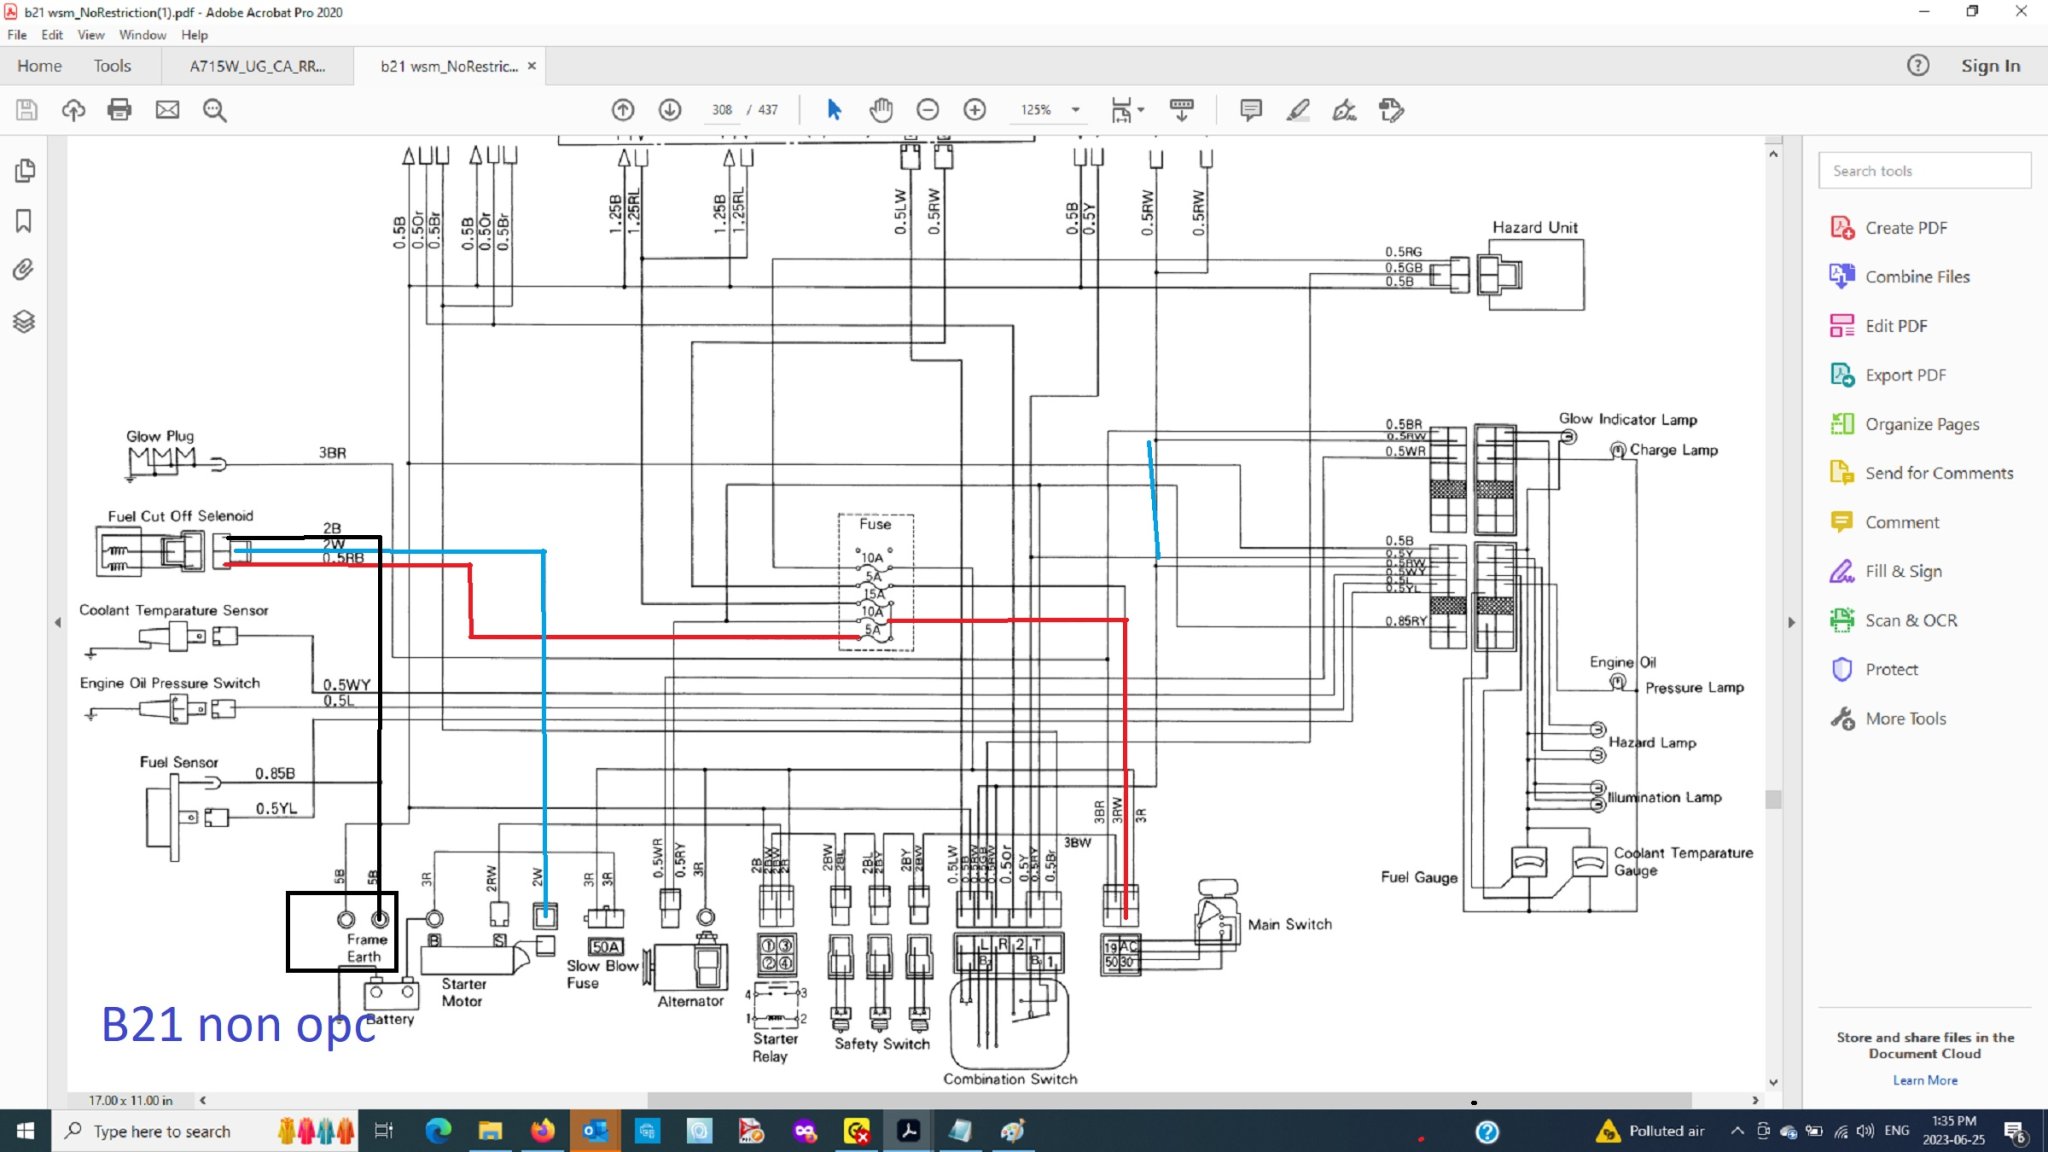Open the find text magnifier tool

click(x=214, y=110)
